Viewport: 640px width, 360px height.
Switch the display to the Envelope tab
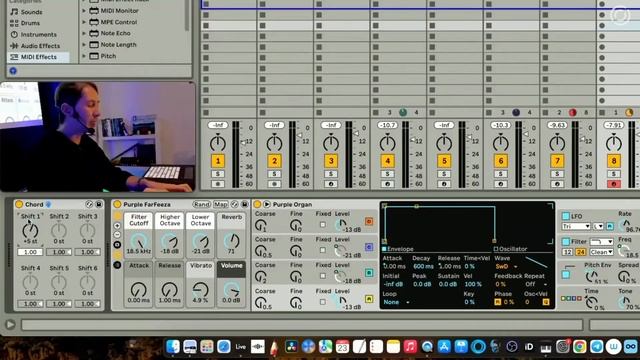398,249
